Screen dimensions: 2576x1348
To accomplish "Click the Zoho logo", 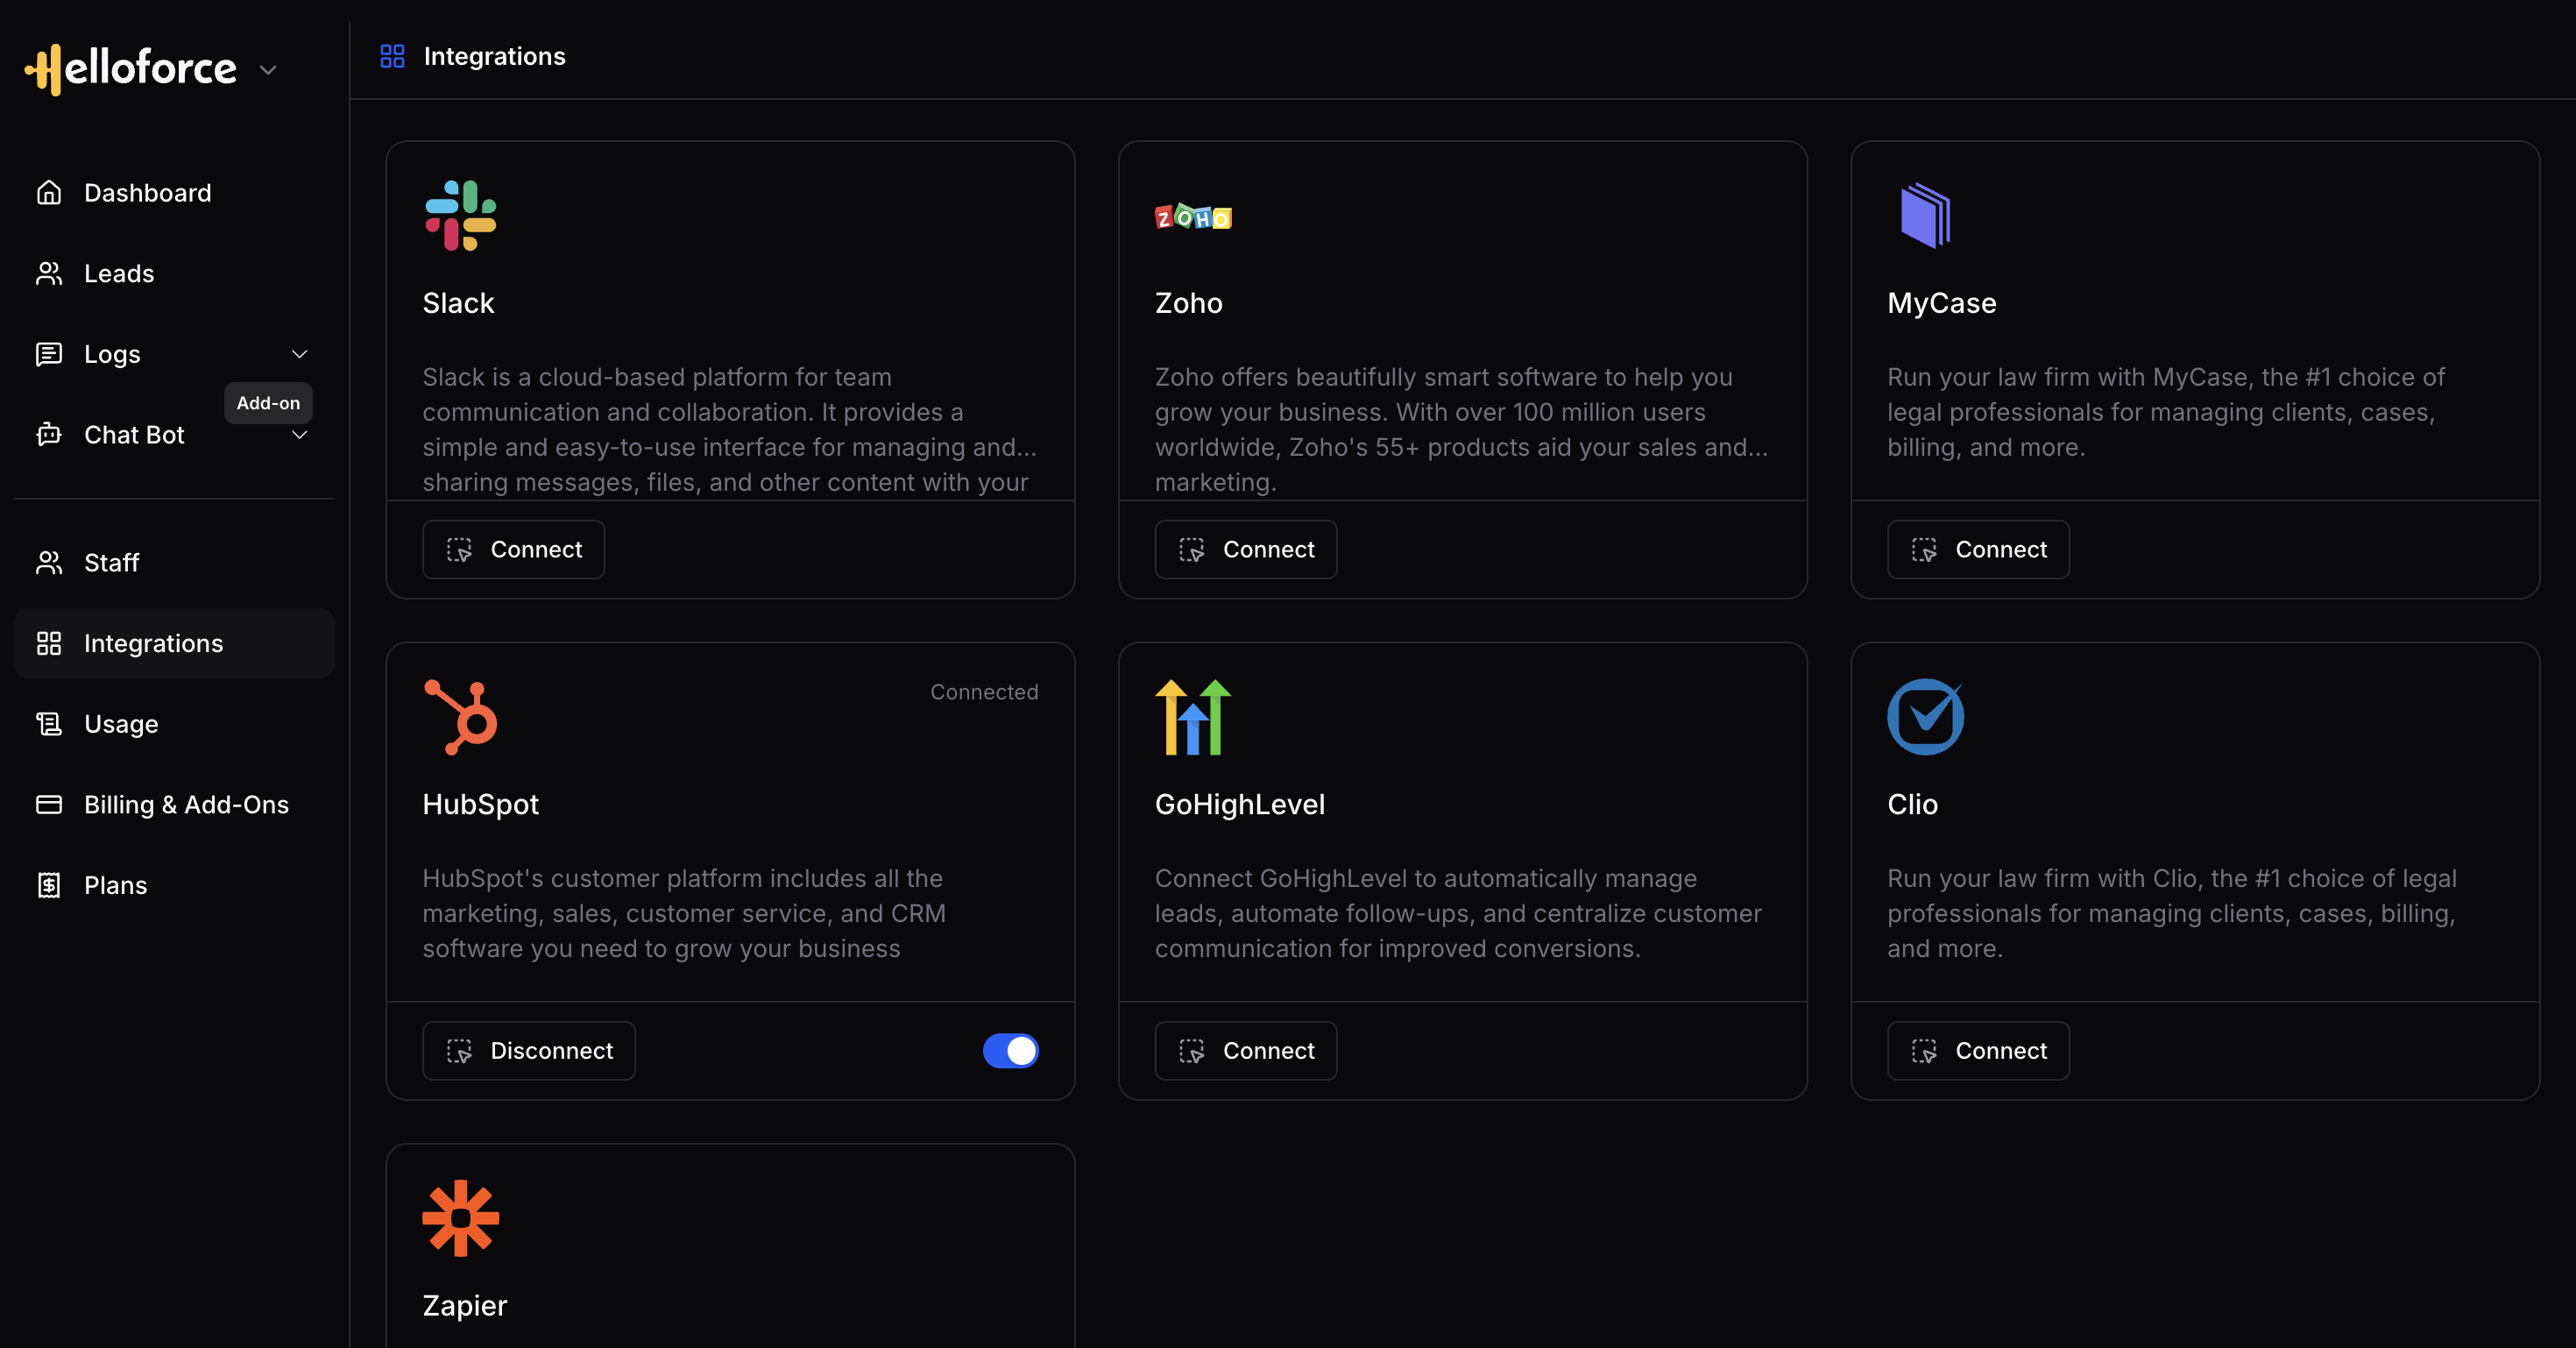I will (1193, 217).
